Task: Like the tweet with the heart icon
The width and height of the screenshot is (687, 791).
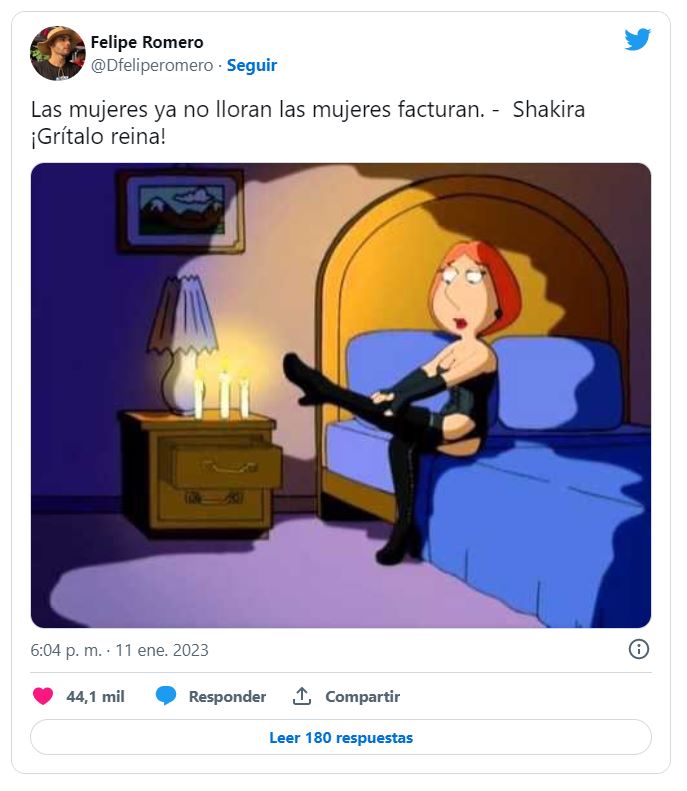Action: coord(43,696)
